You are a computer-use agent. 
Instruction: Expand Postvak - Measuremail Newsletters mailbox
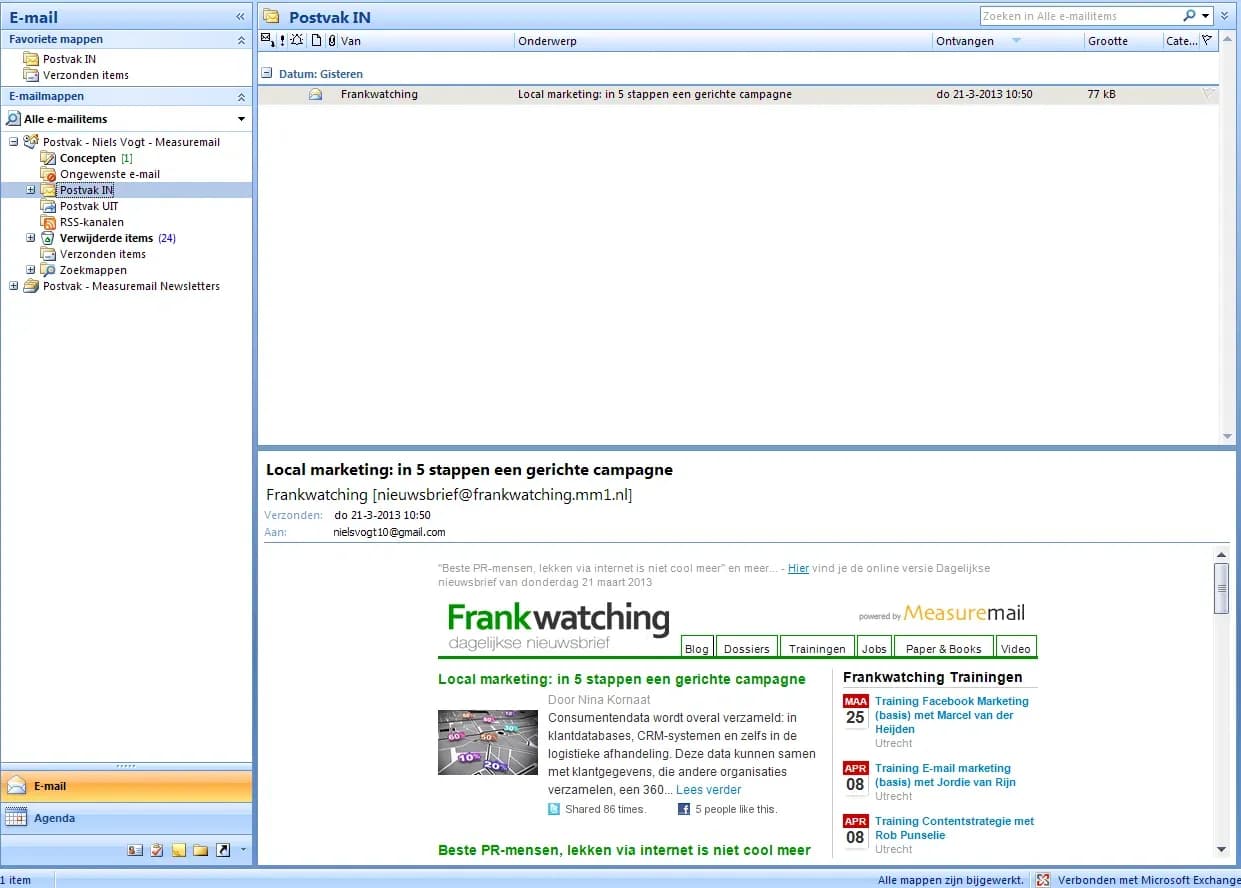click(x=13, y=286)
